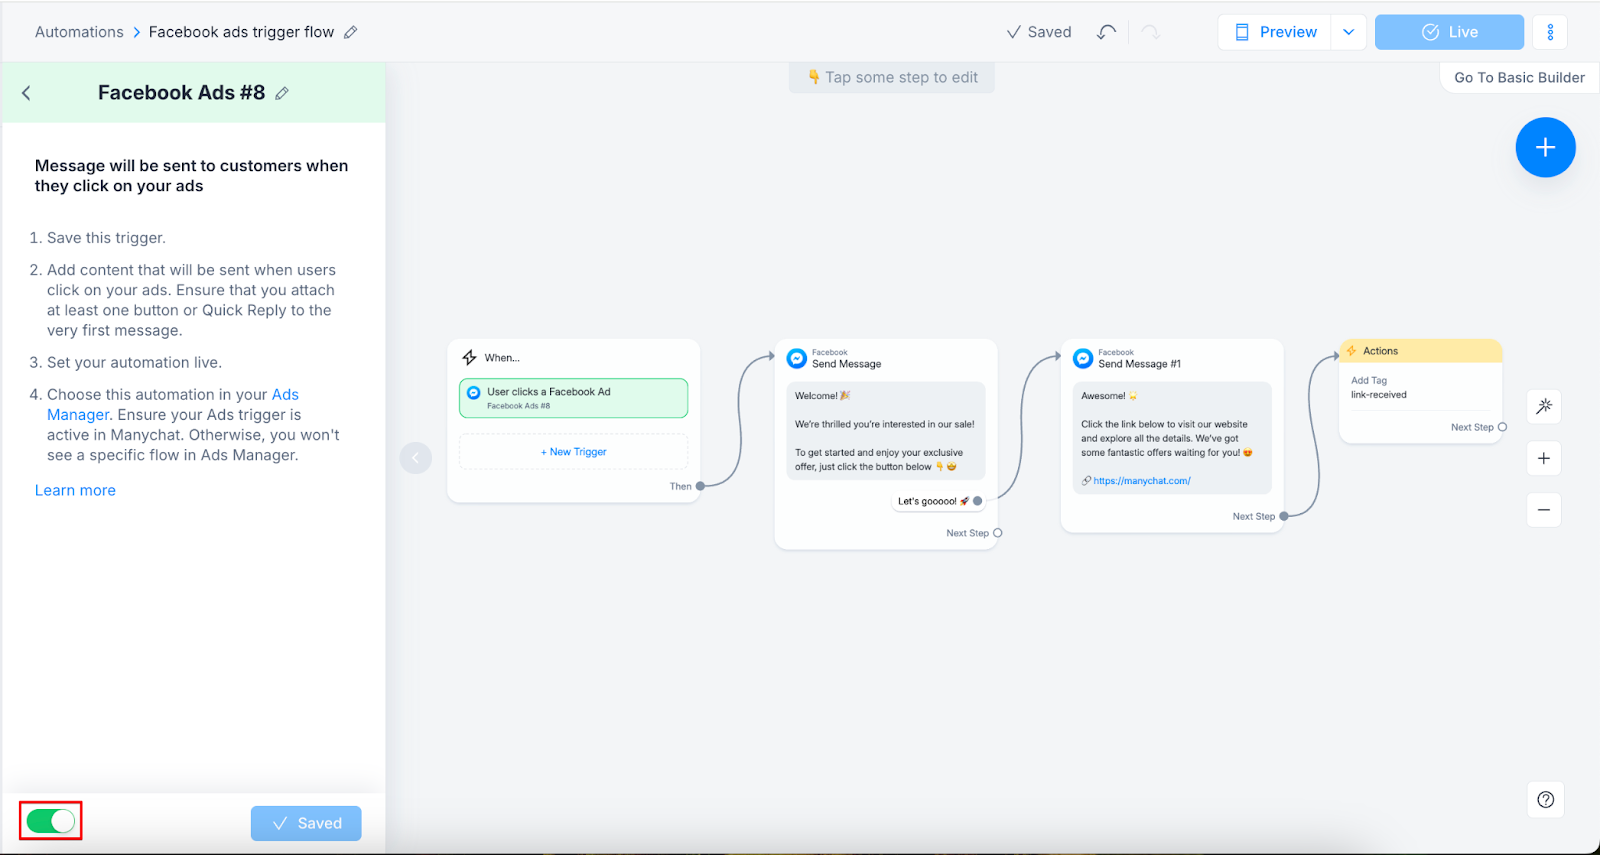Open the three-dot more options menu

click(1550, 32)
